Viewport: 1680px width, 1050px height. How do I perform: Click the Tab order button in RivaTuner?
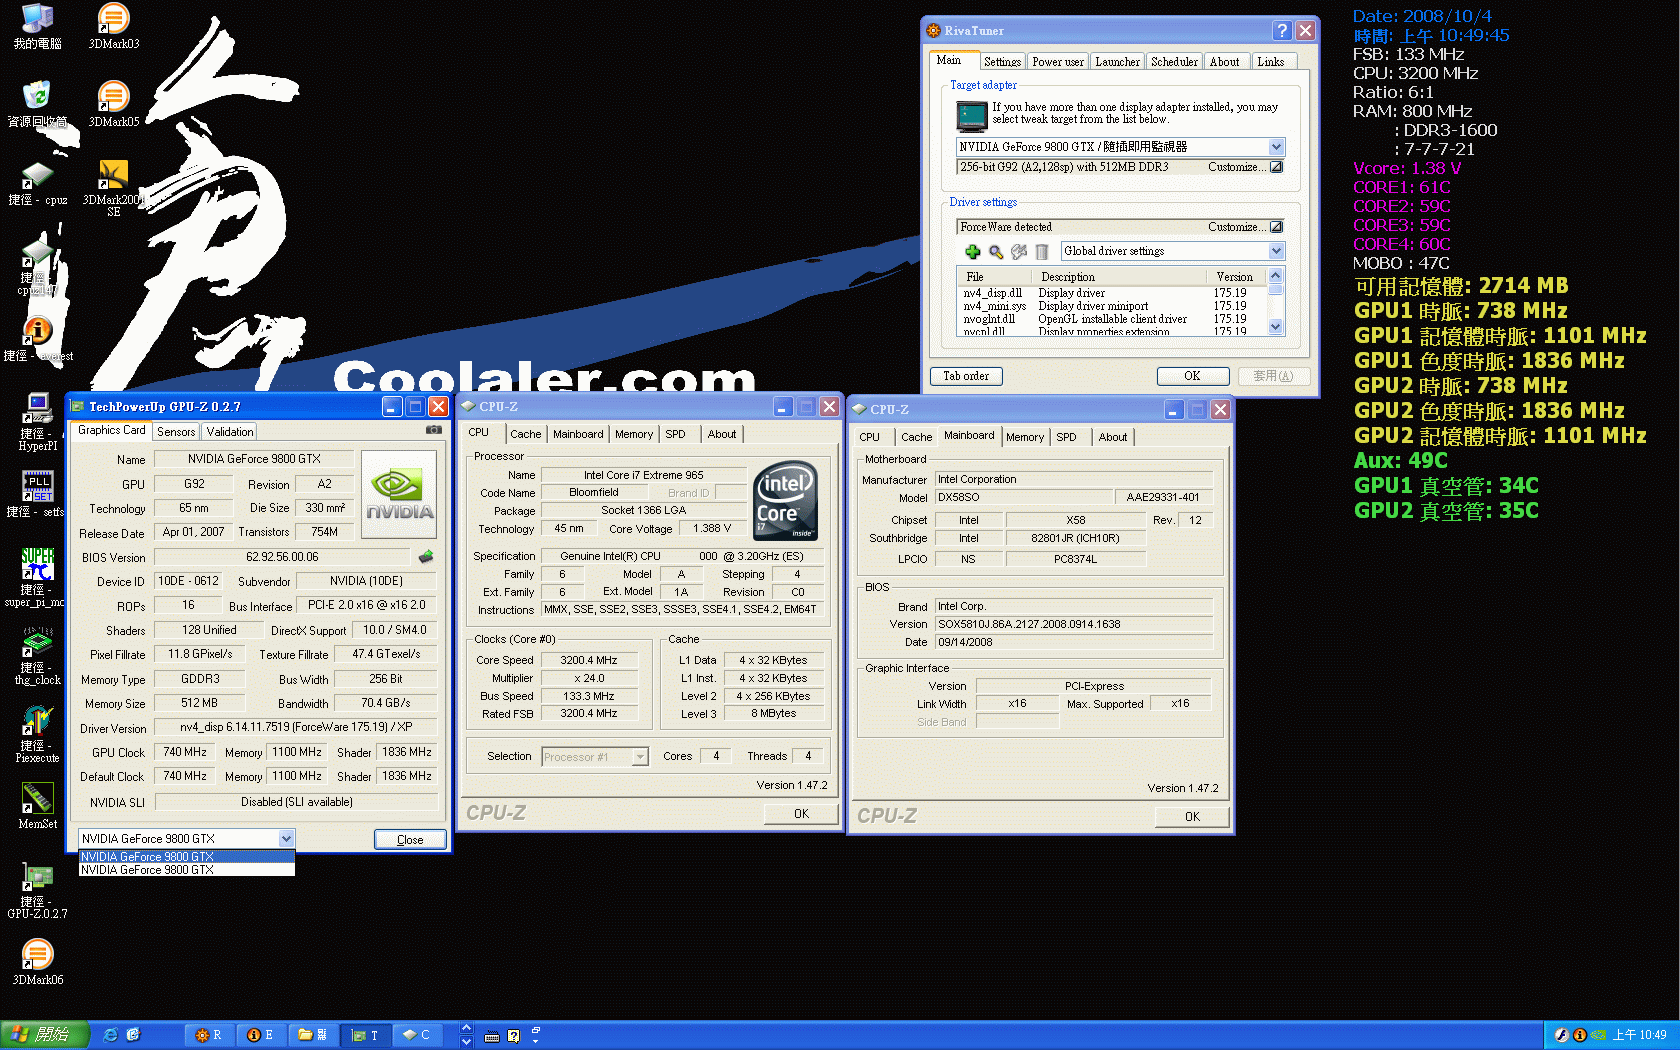(966, 376)
